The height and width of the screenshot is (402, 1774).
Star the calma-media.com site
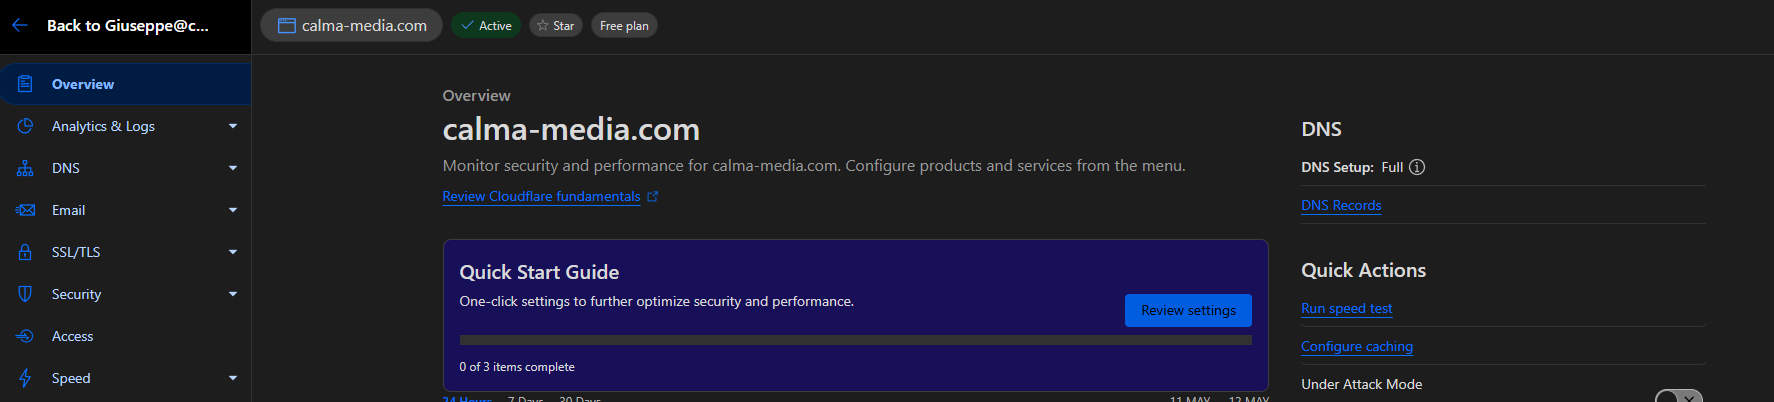pos(556,25)
